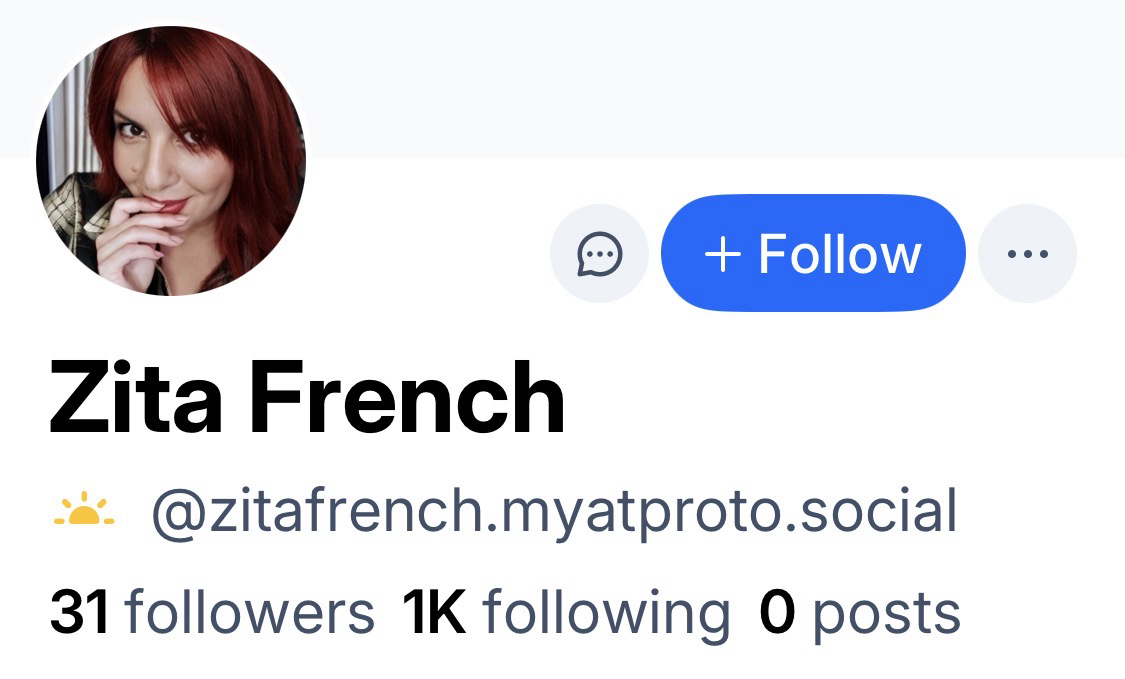Click the display name Zita French
The height and width of the screenshot is (679, 1125).
coord(307,399)
